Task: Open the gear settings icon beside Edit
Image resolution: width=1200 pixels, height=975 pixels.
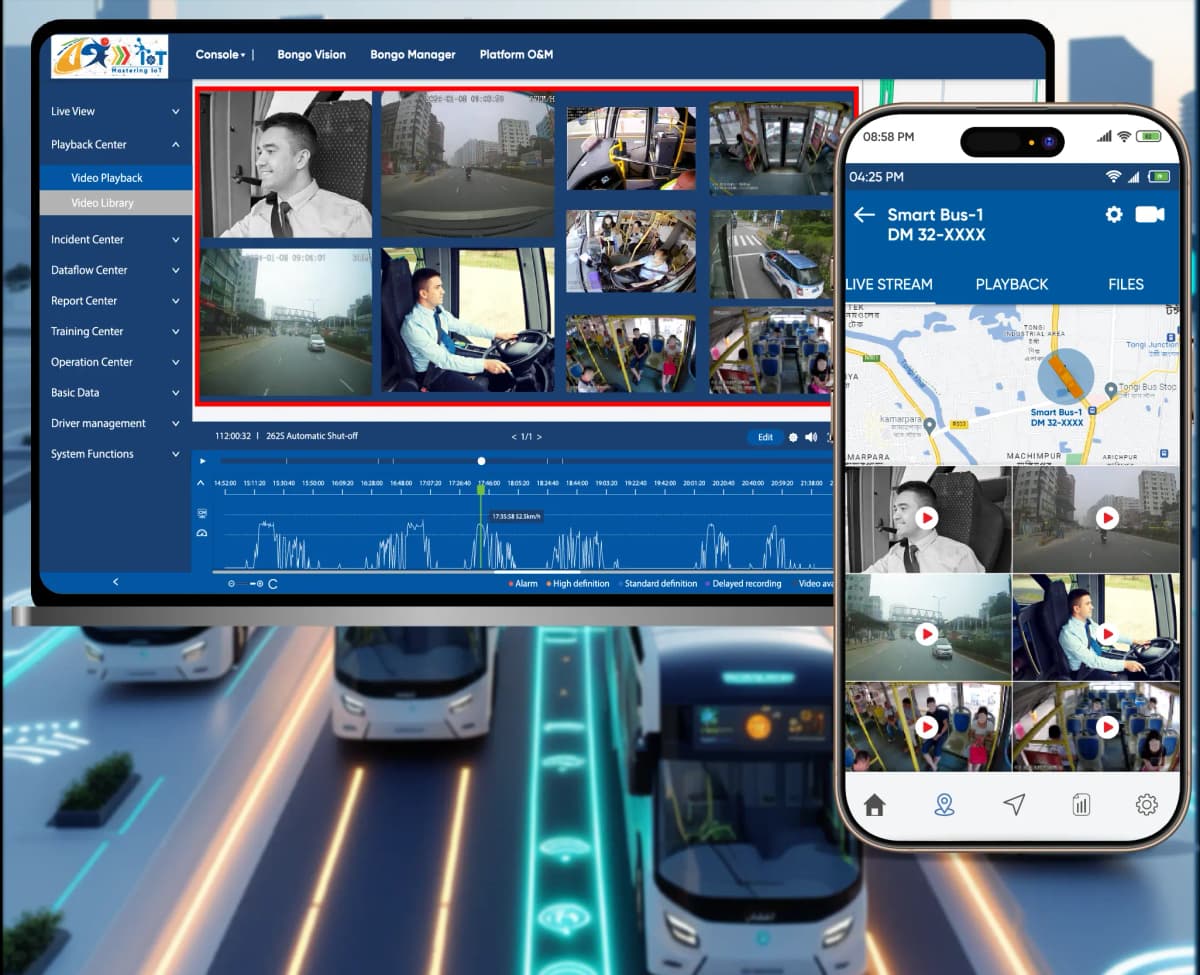Action: point(793,437)
